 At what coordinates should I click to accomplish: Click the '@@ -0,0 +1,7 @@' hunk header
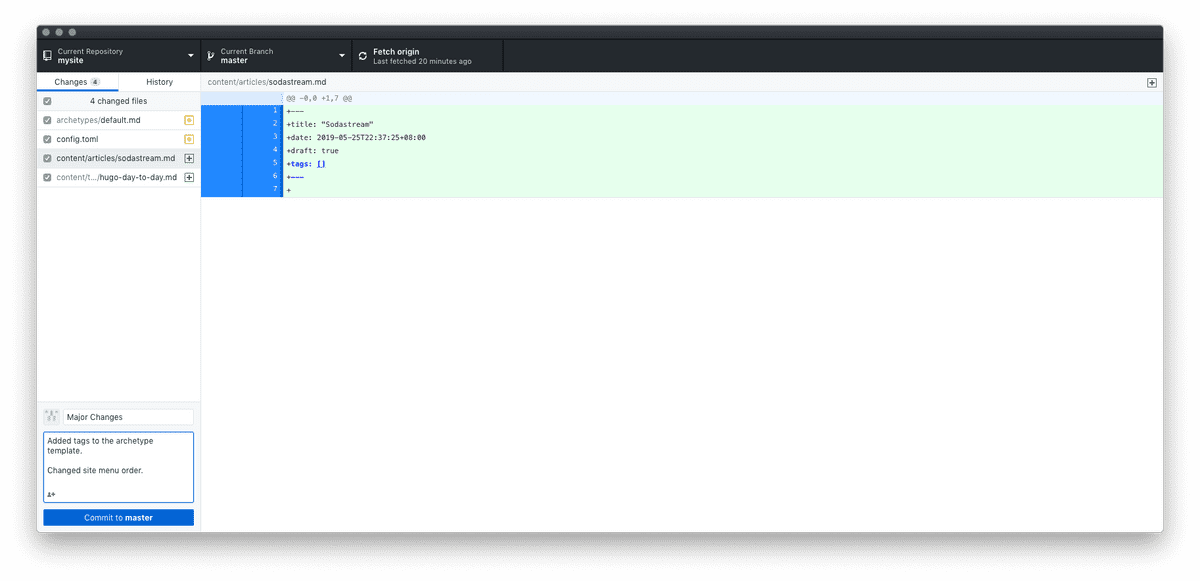pyautogui.click(x=319, y=98)
